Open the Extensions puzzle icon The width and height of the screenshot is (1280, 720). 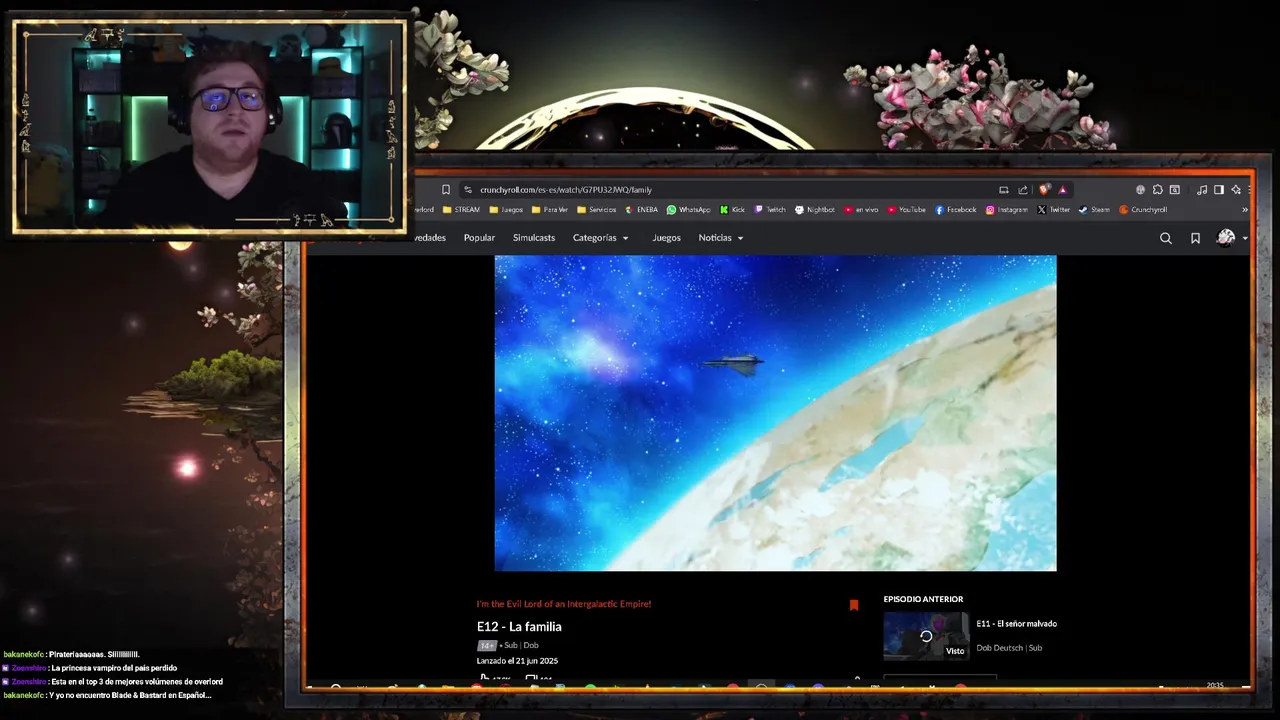pyautogui.click(x=1157, y=190)
